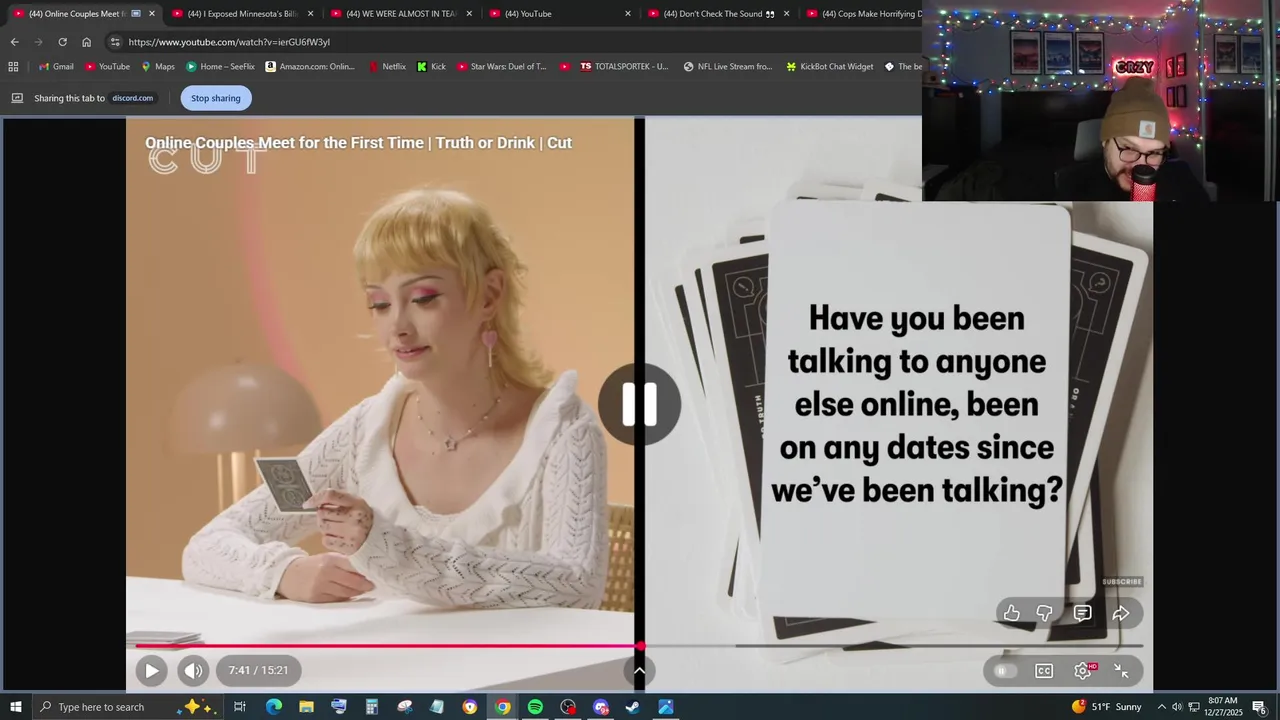Viewport: 1280px width, 720px height.
Task: Open the video settings gear
Action: (1083, 671)
